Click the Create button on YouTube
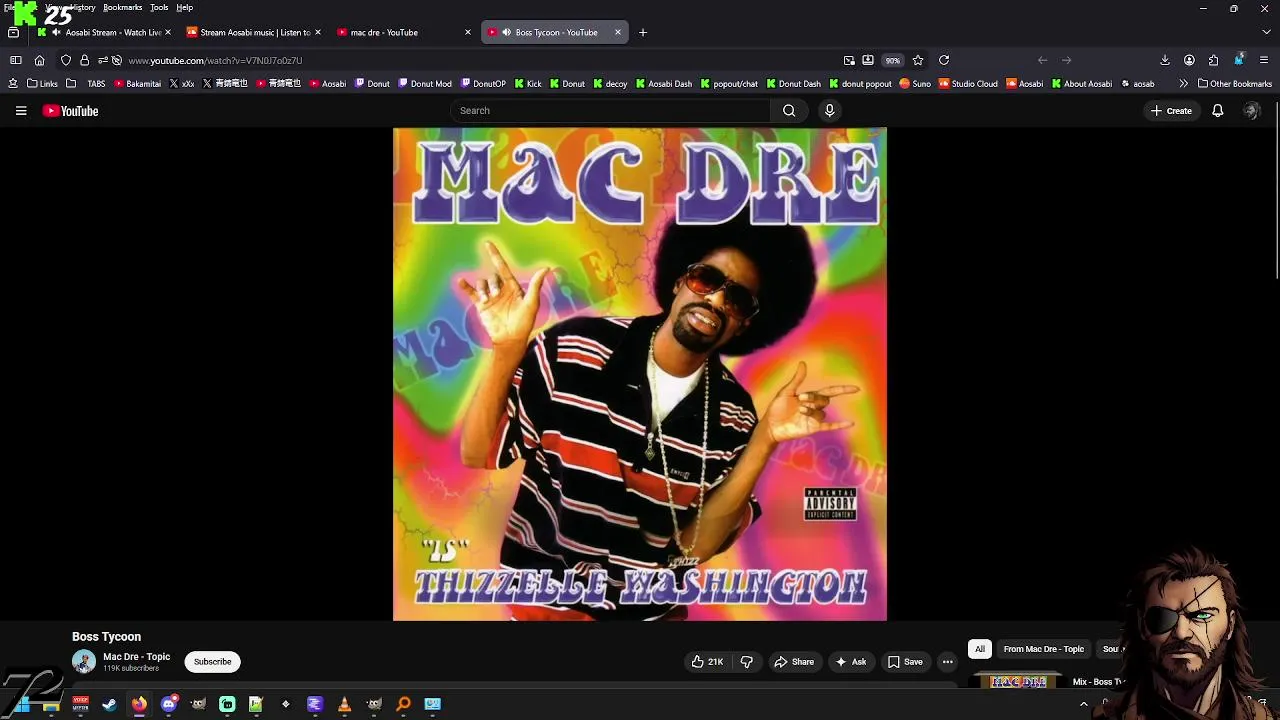The image size is (1280, 720). [1172, 111]
